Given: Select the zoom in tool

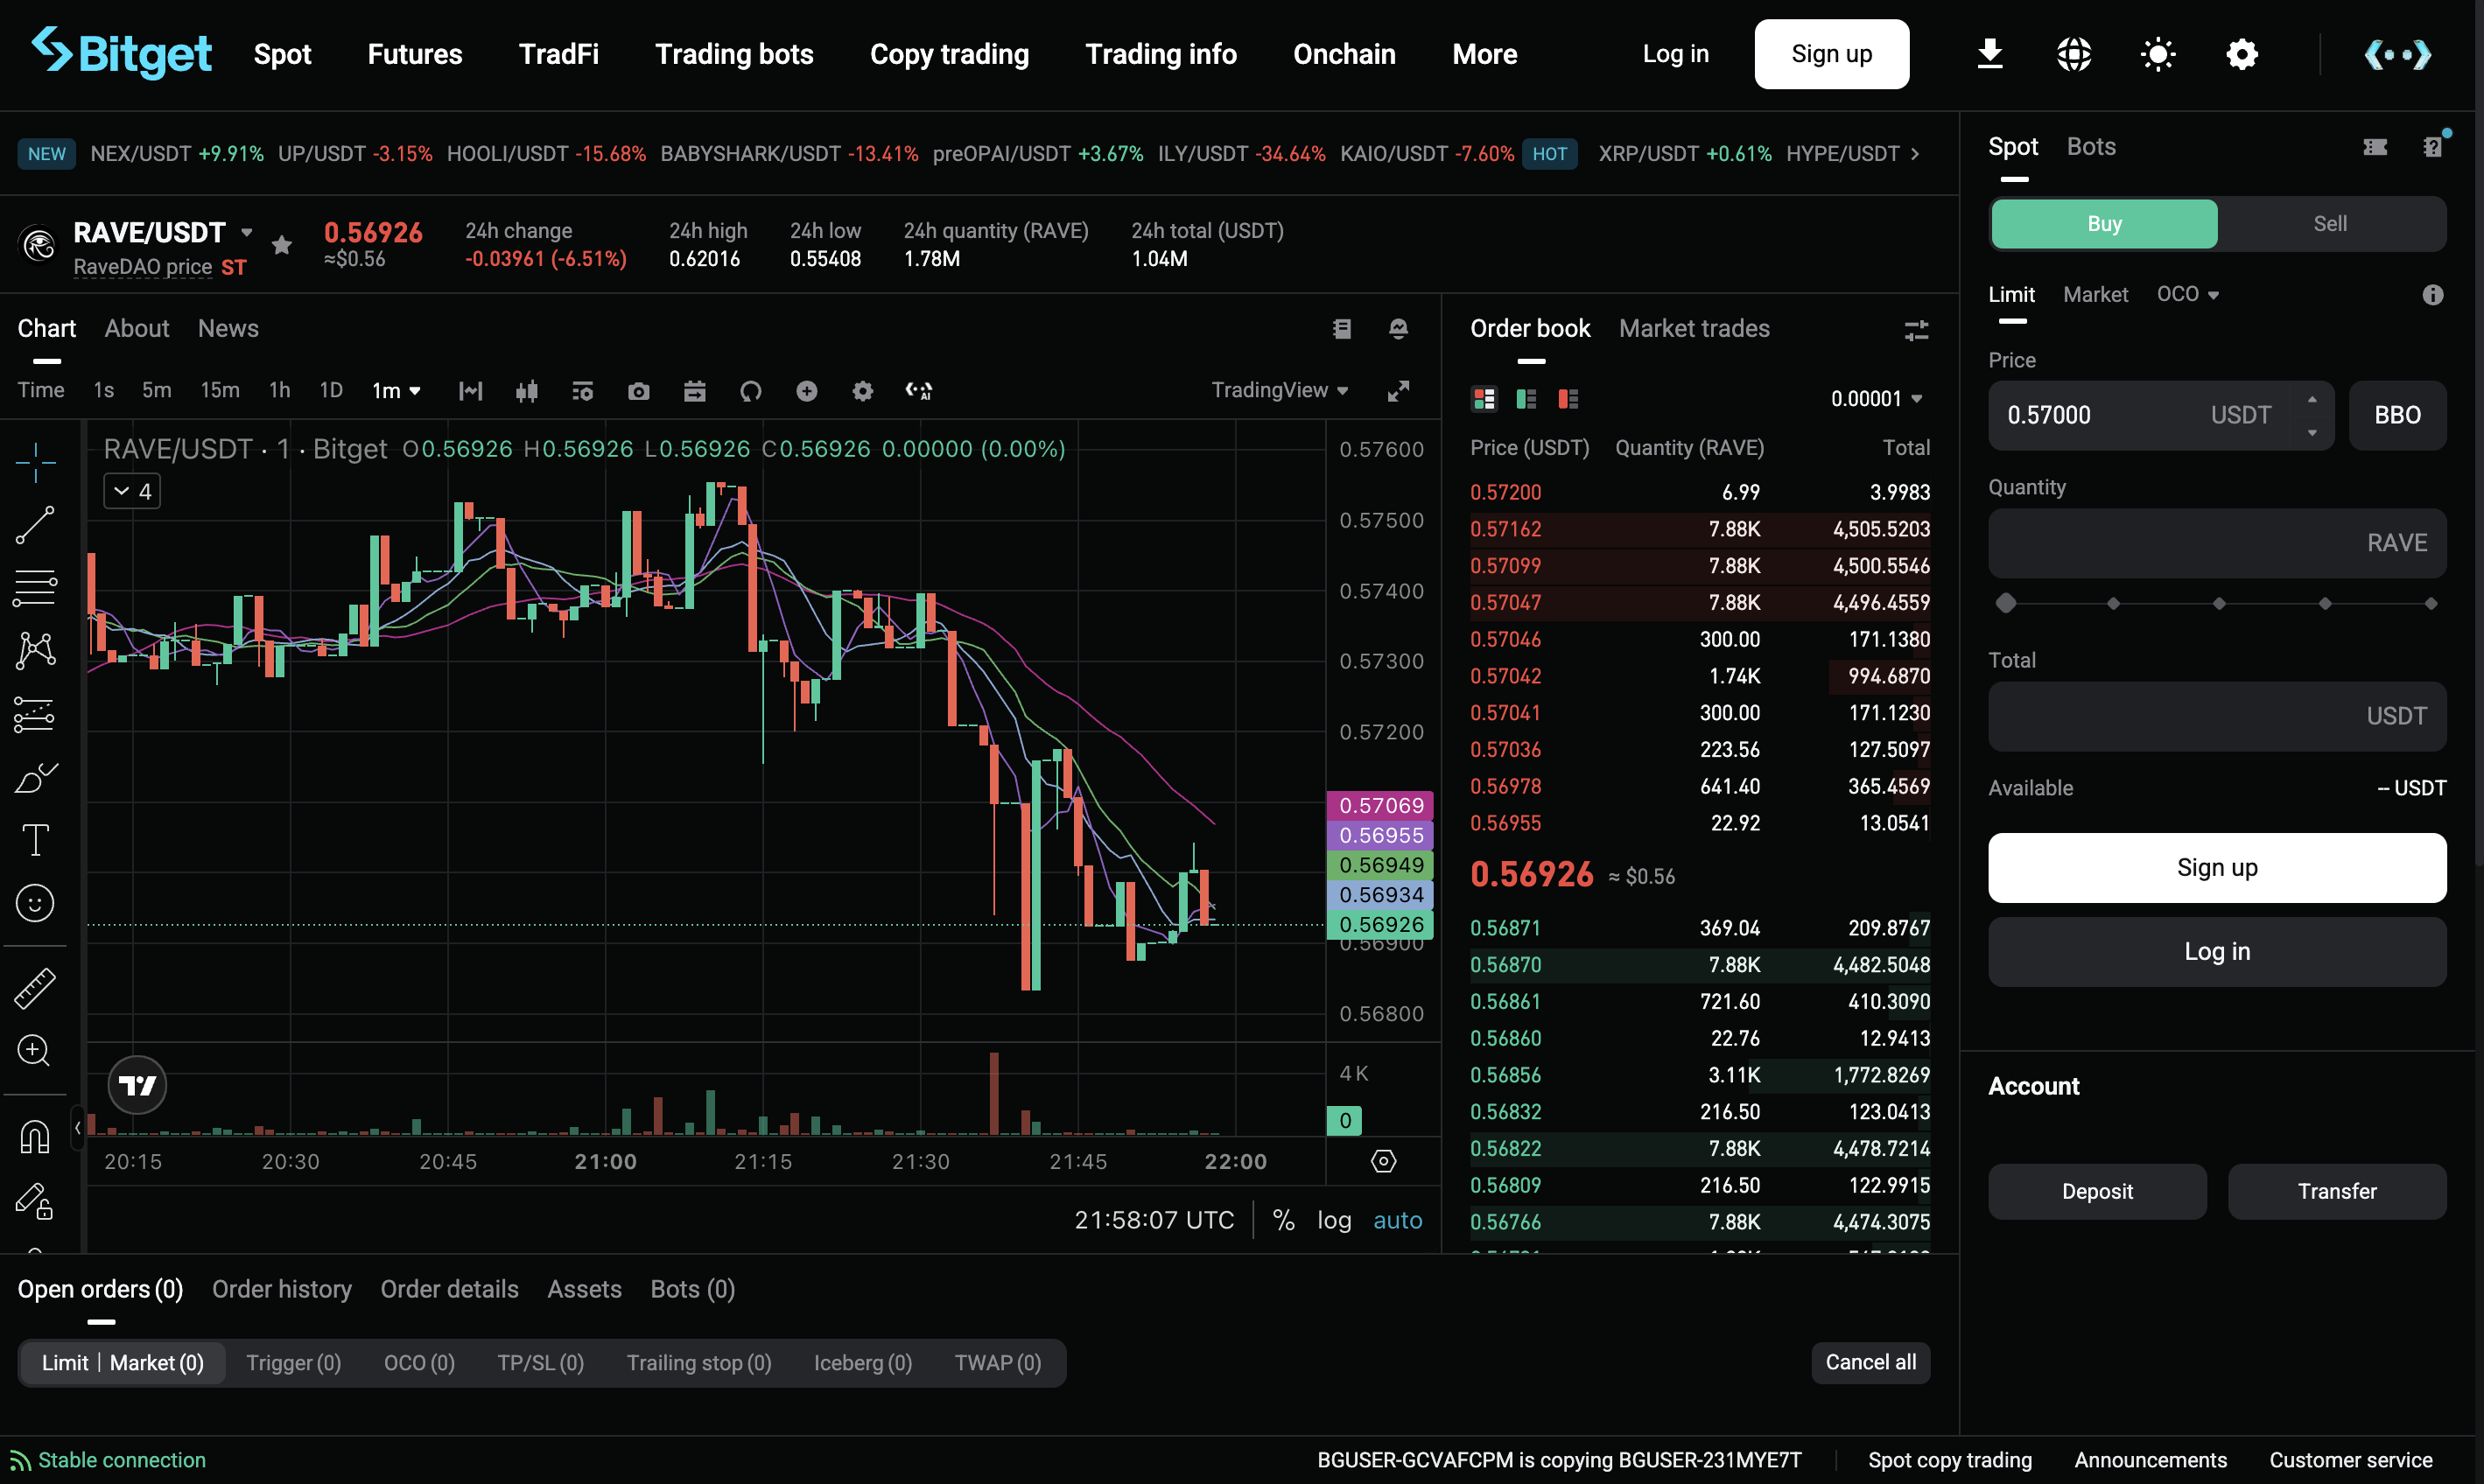Looking at the screenshot, I should point(35,1050).
